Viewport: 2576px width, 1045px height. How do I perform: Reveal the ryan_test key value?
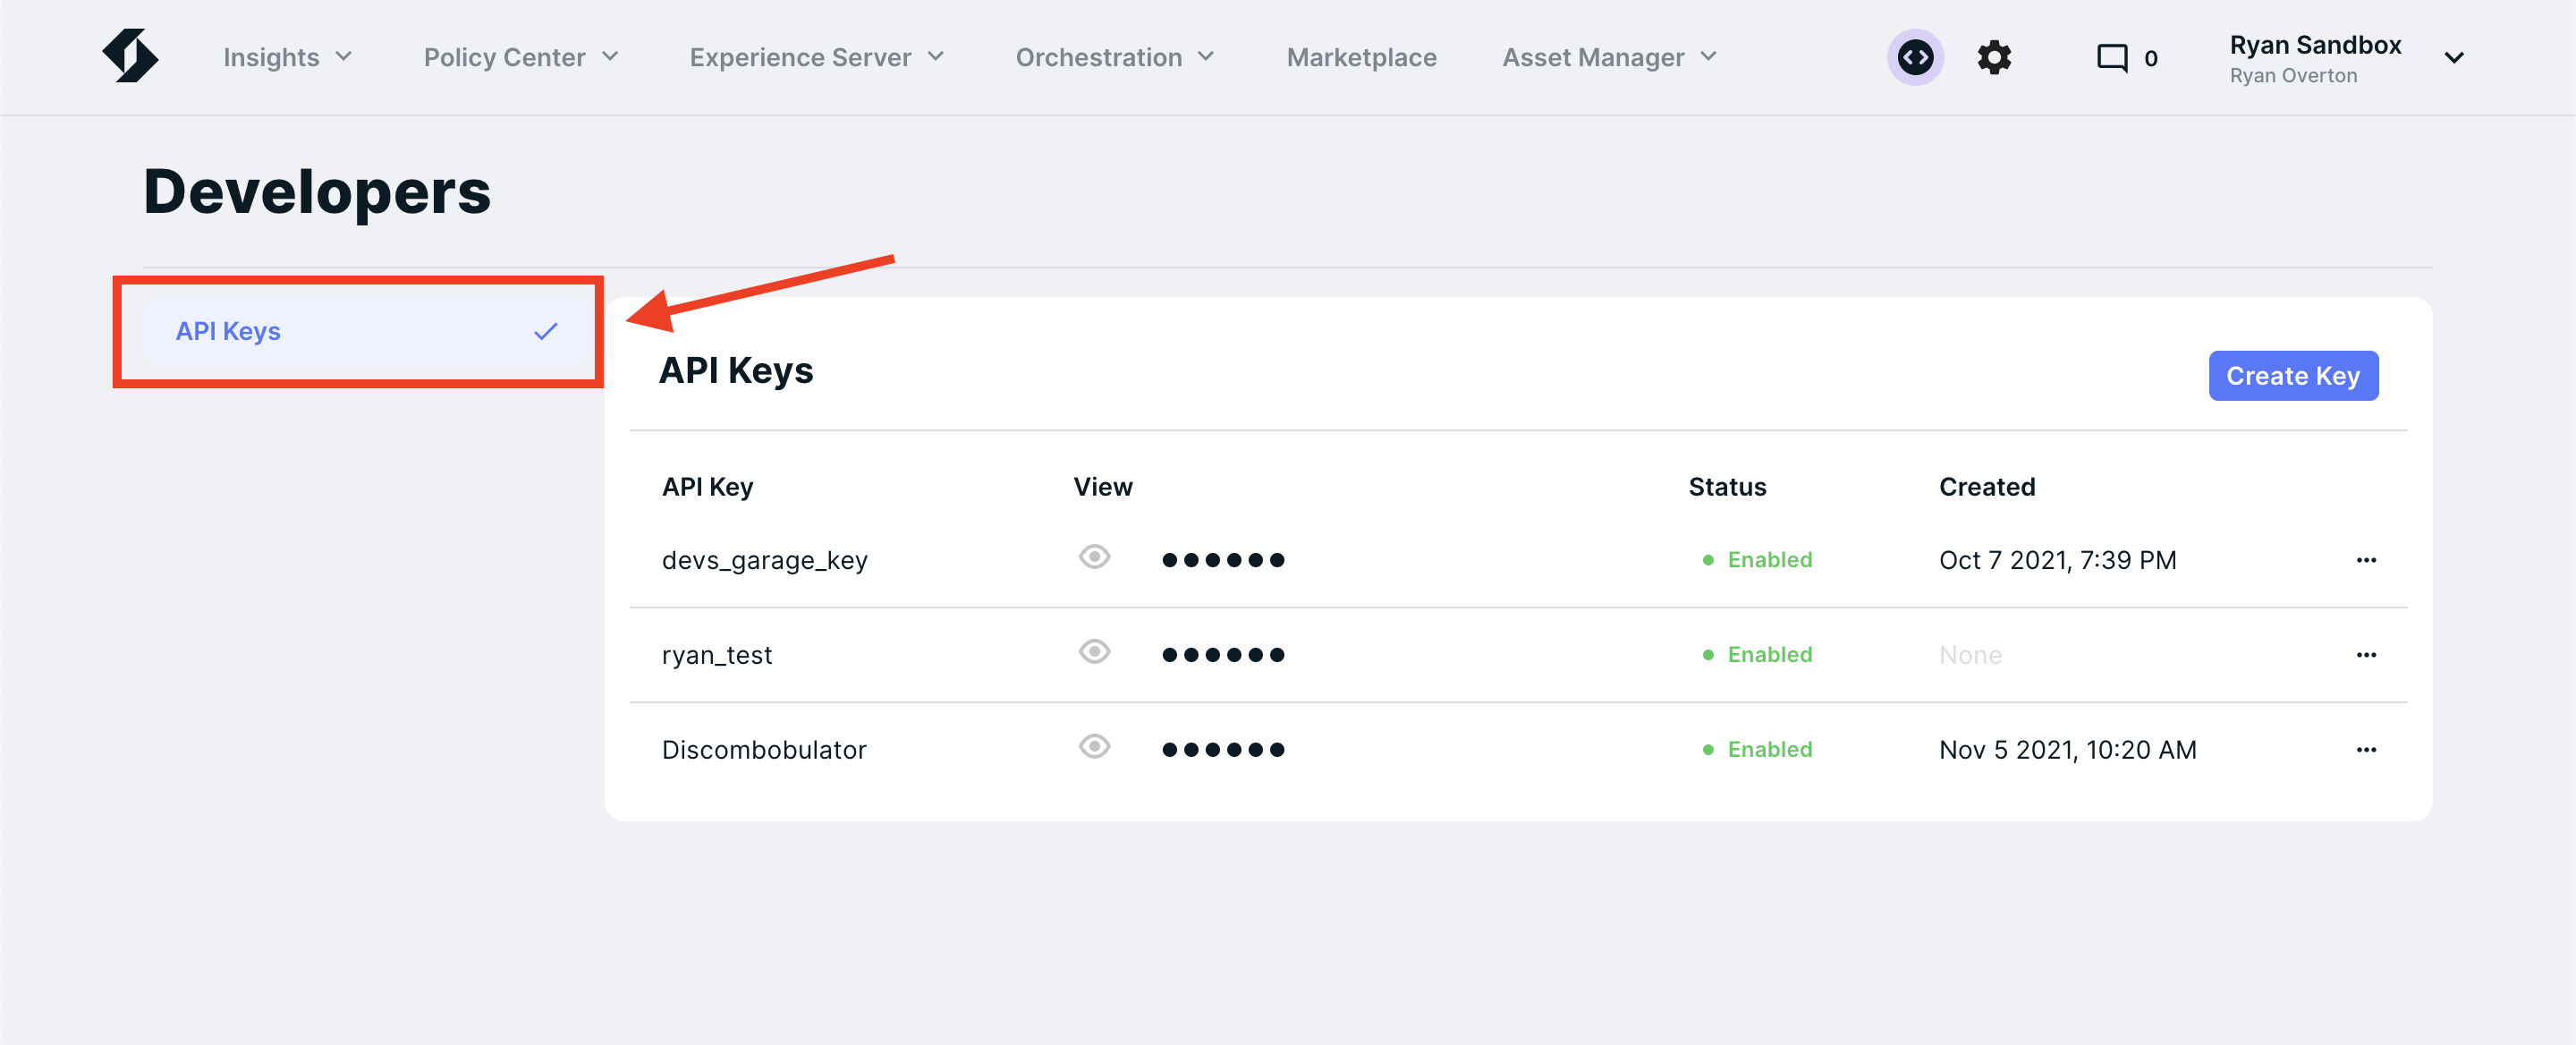tap(1094, 652)
